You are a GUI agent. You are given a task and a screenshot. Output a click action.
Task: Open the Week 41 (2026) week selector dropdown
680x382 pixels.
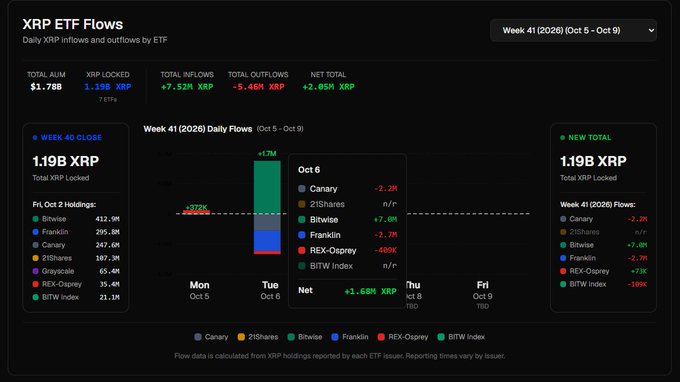coord(573,30)
